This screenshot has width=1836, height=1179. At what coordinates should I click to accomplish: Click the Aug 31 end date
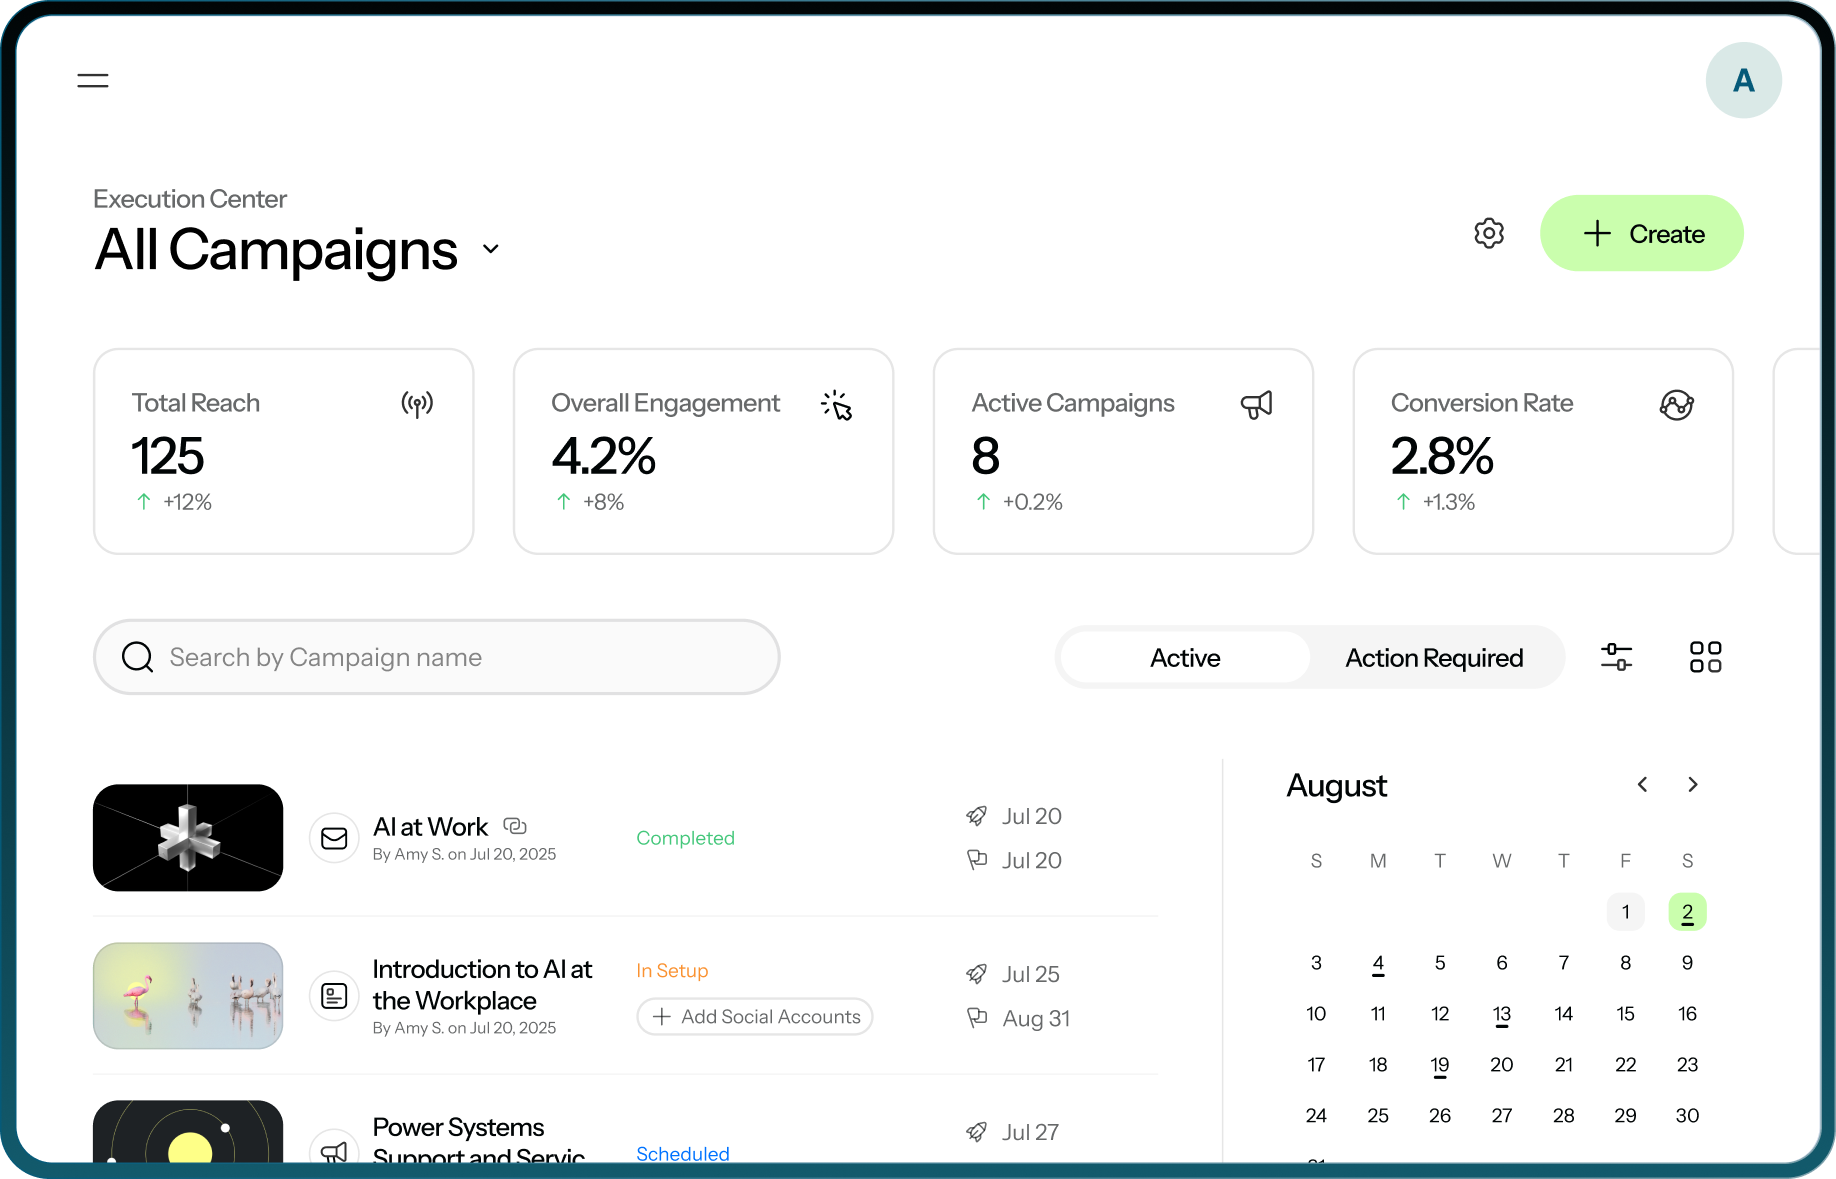tap(1036, 1018)
